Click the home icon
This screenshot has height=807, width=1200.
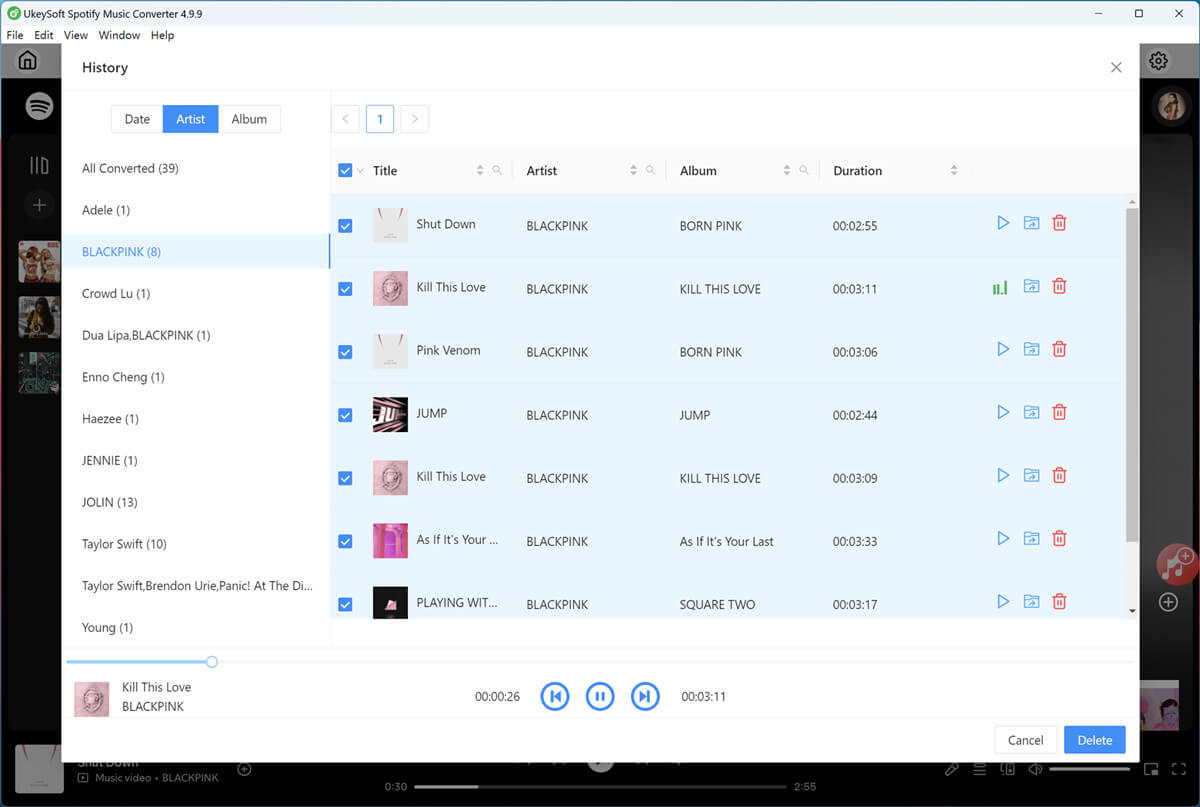[x=28, y=61]
